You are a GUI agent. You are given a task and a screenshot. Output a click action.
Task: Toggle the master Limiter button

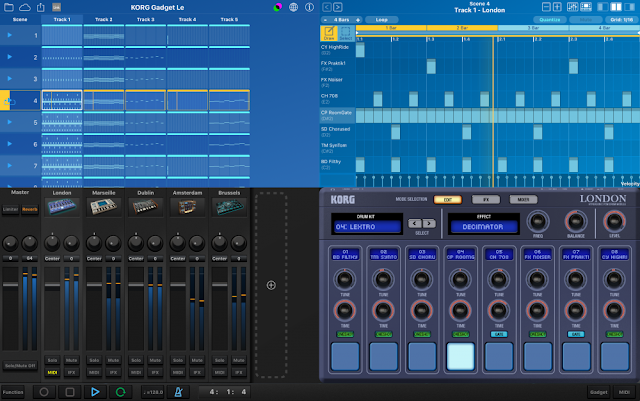(11, 209)
